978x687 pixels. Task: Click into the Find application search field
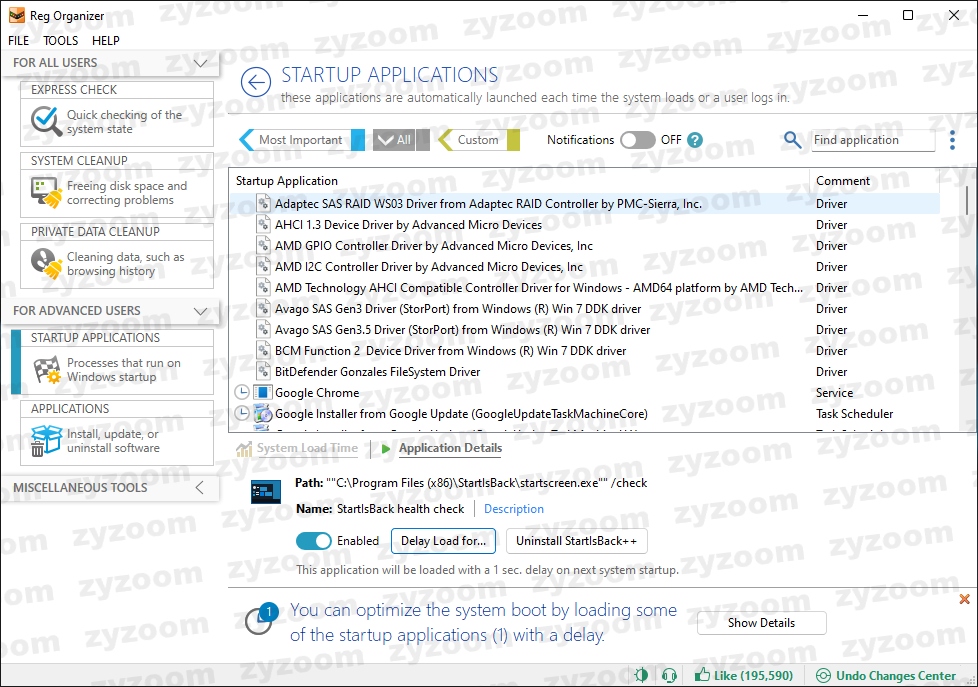(x=873, y=140)
